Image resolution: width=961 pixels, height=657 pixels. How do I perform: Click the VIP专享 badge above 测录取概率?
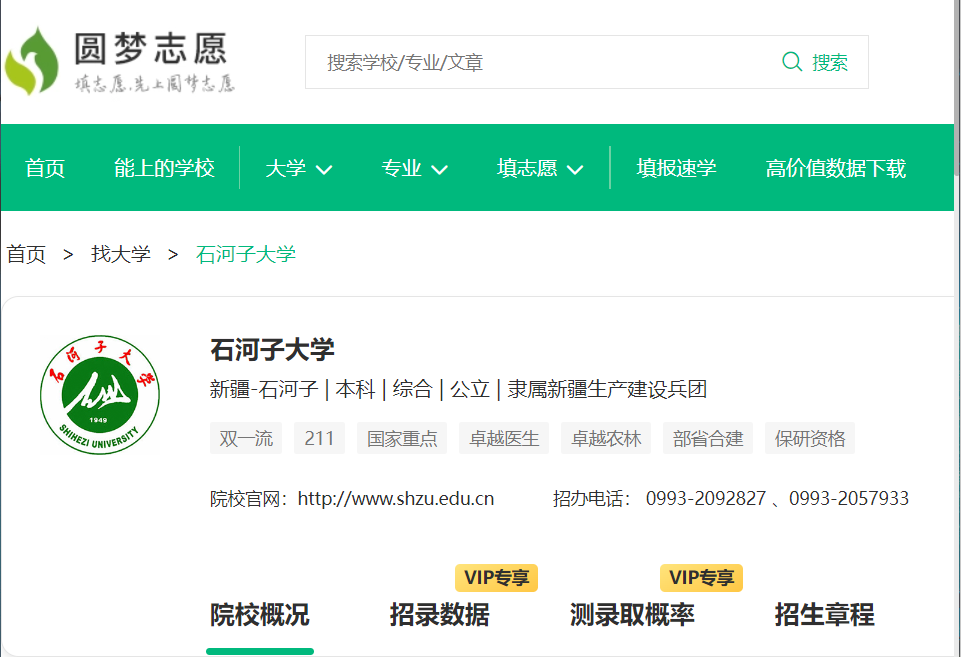[x=701, y=578]
